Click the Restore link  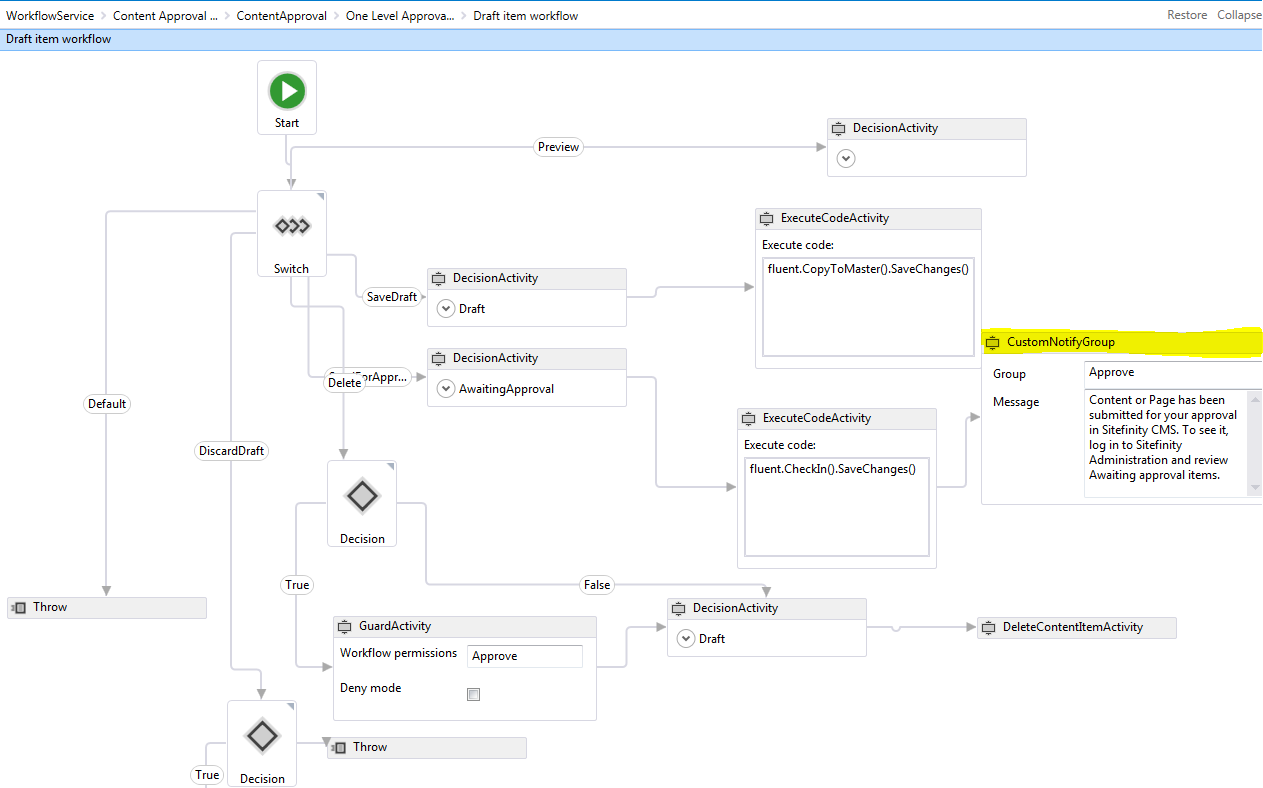pos(1187,16)
